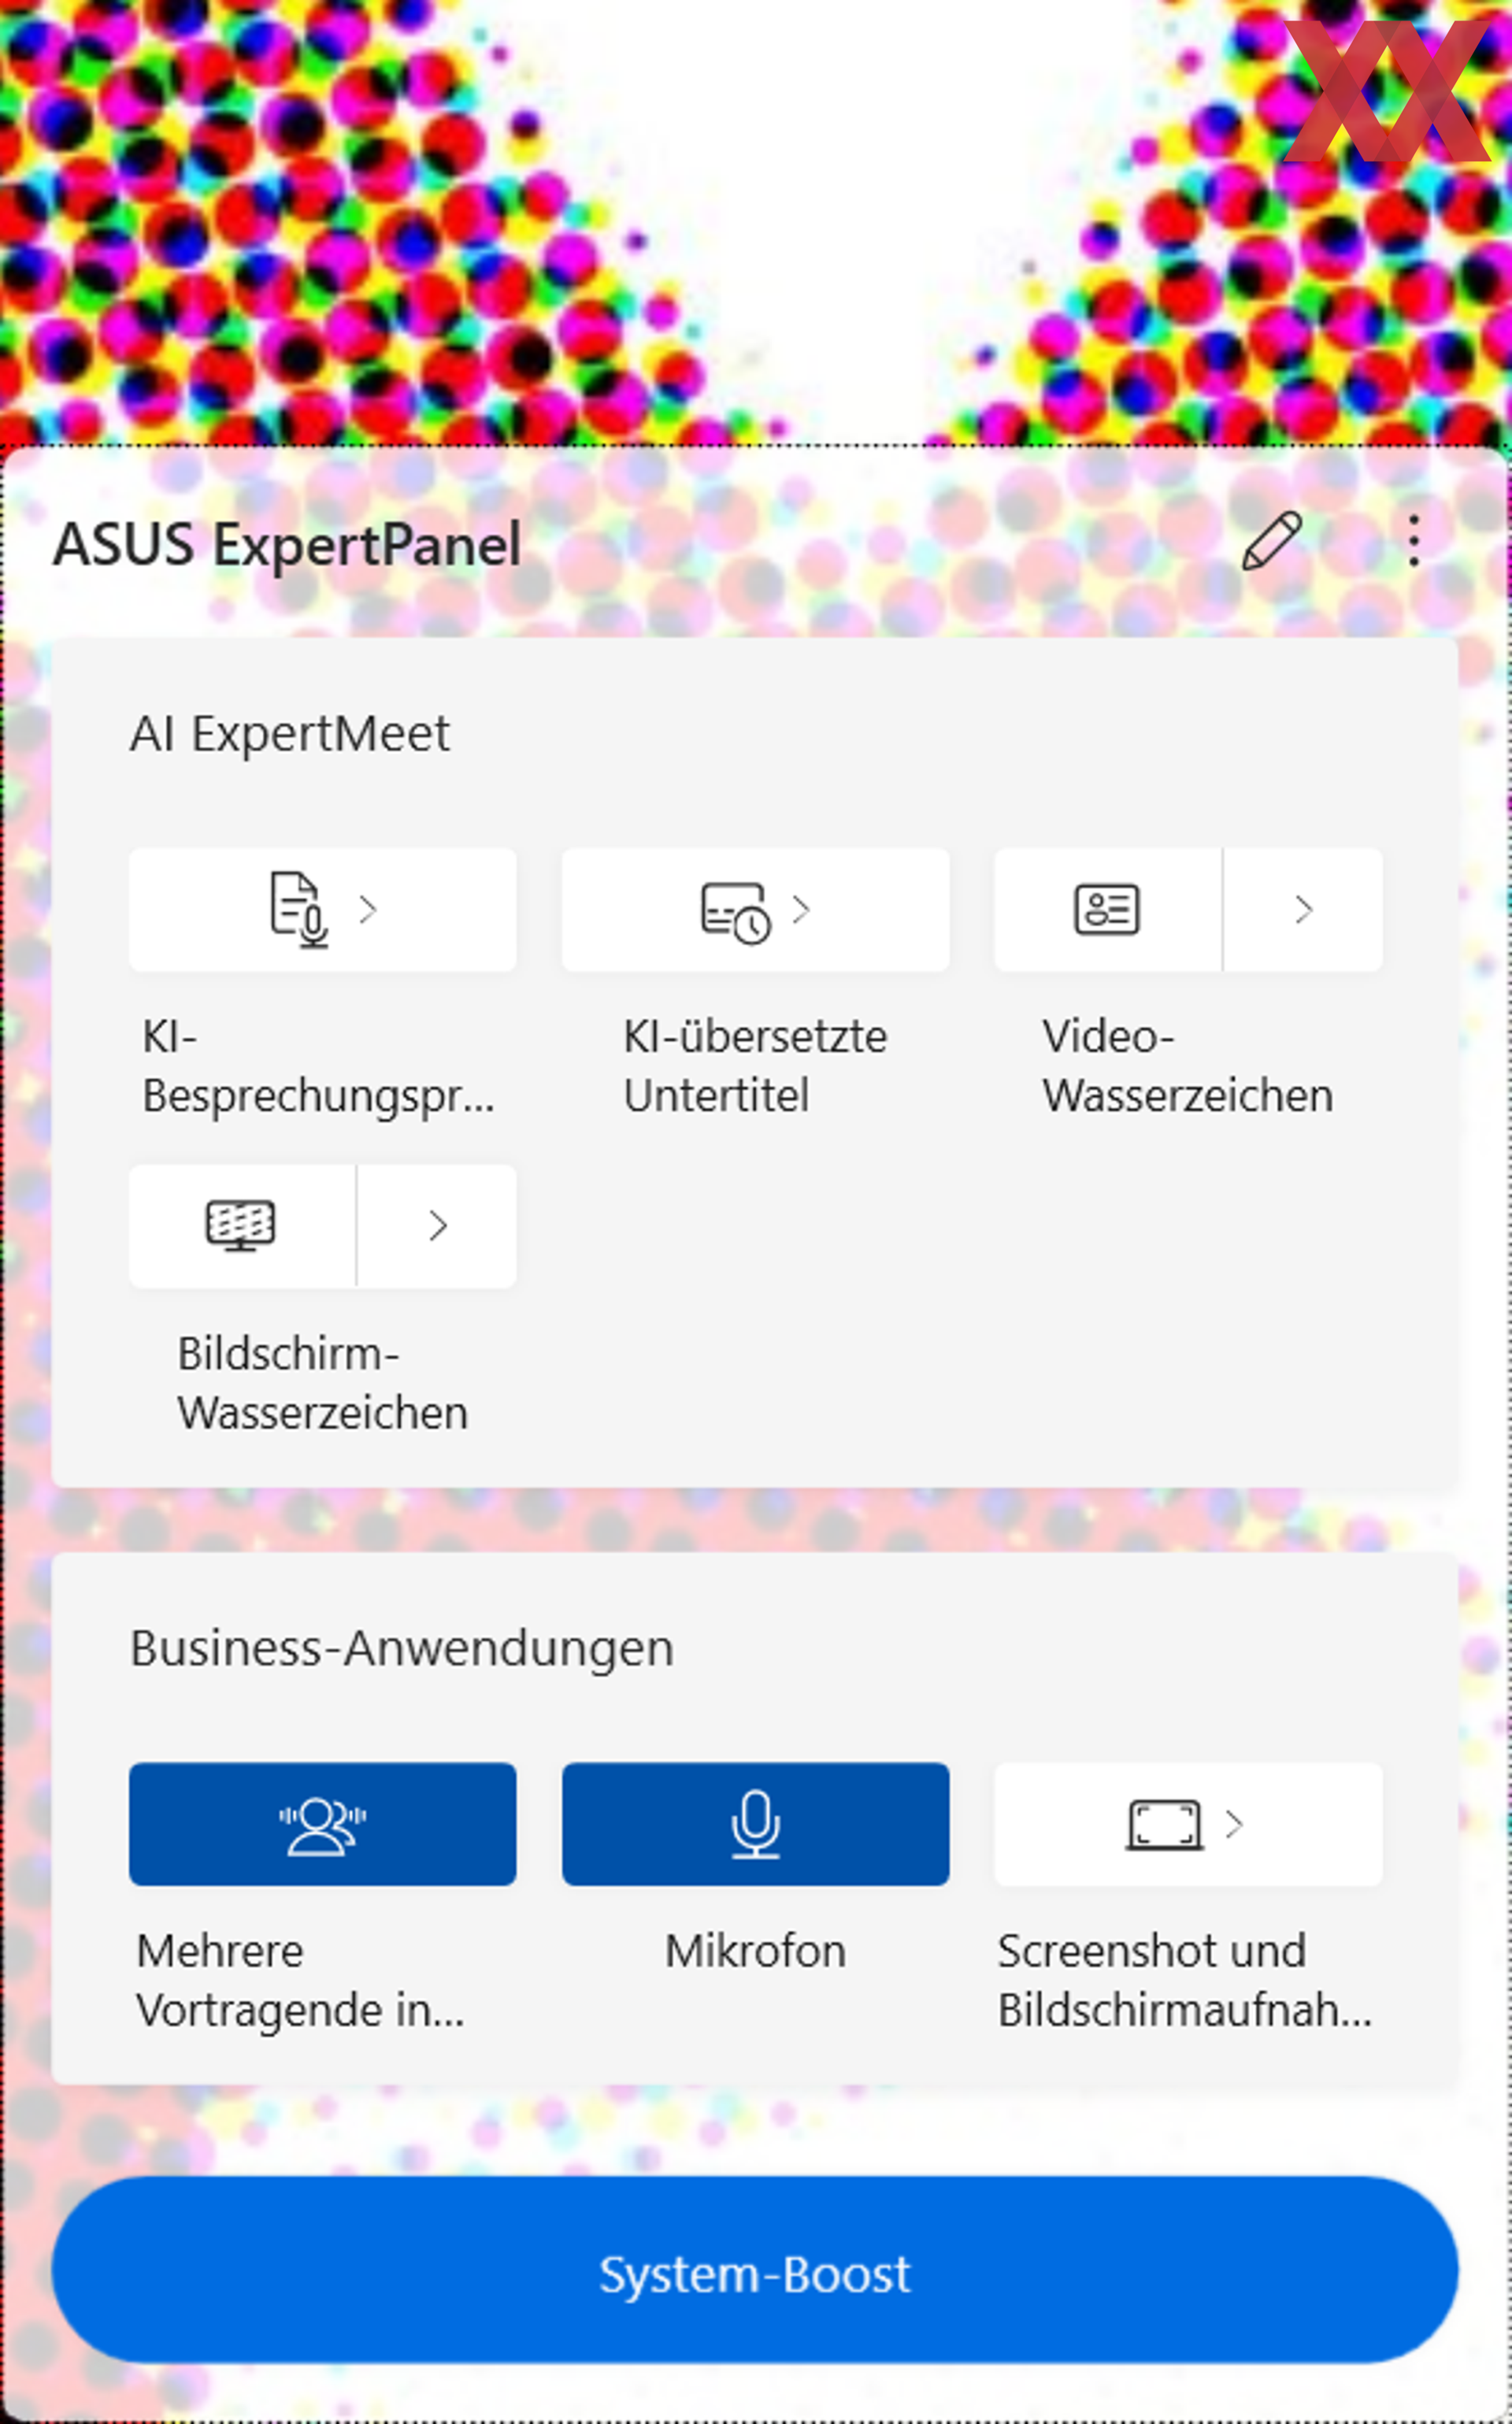The image size is (1512, 2424).
Task: Click the Mikrofon label
Action: [755, 1950]
